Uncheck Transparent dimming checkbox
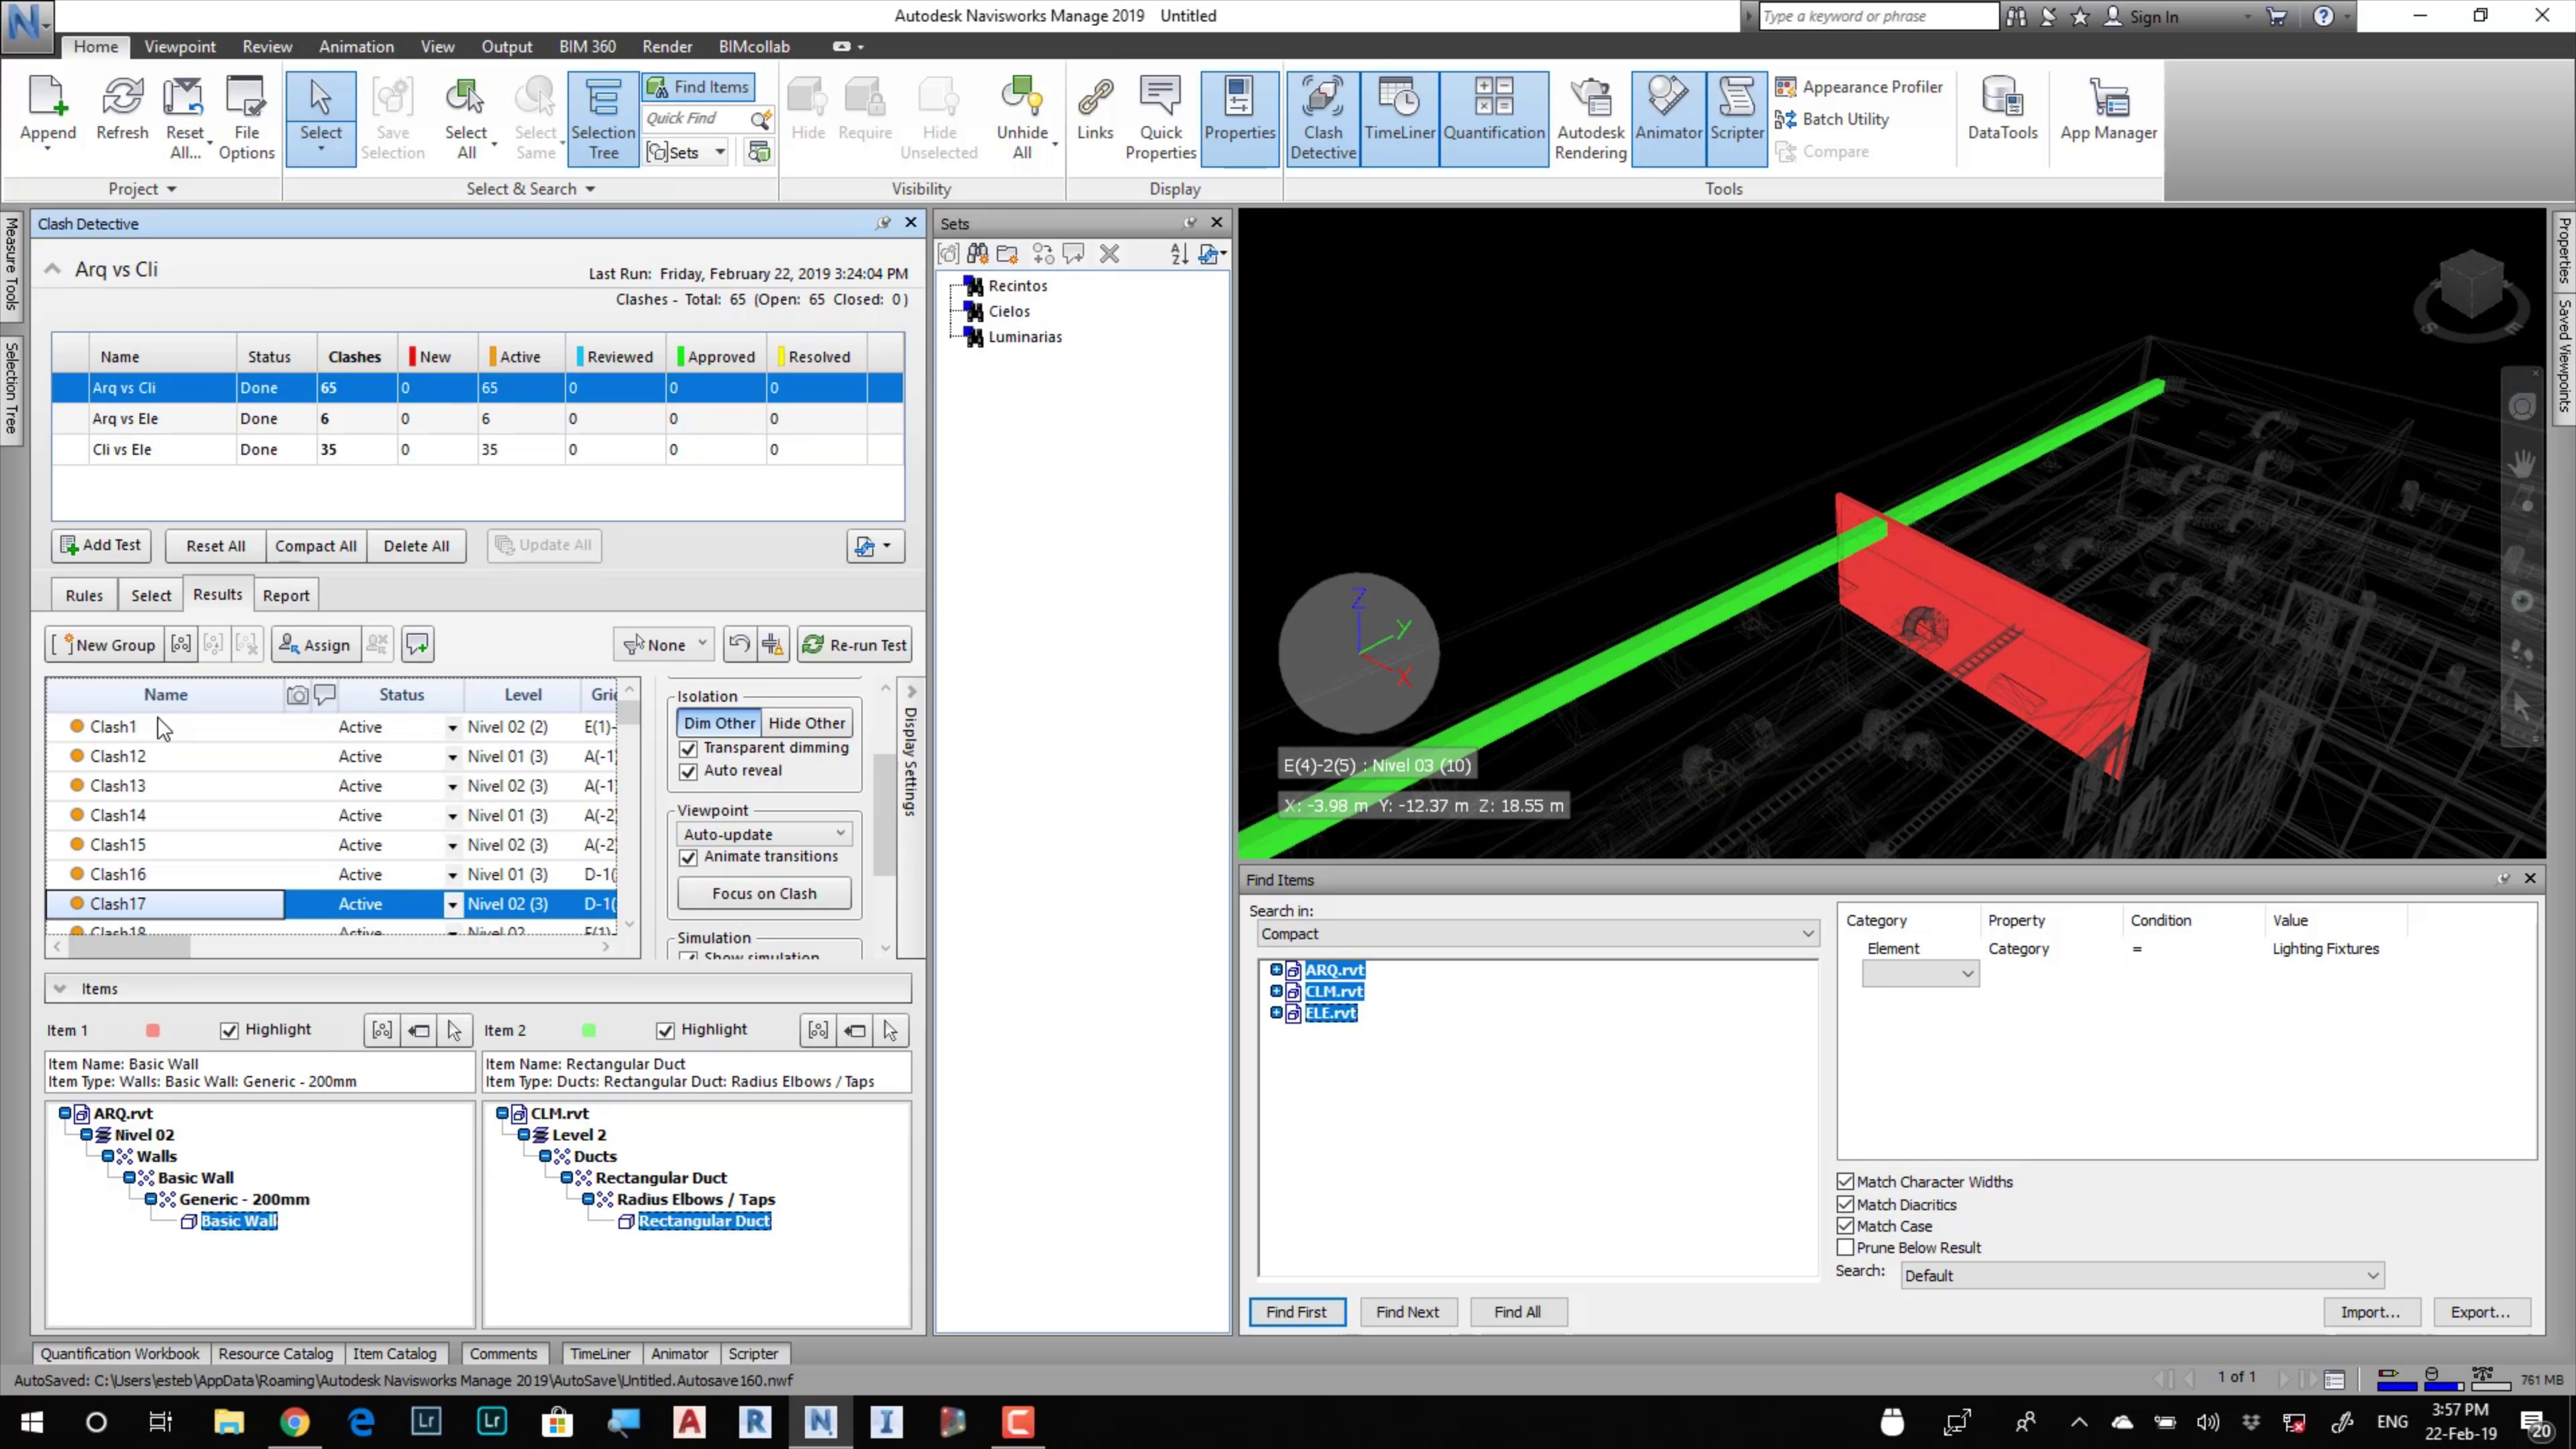 click(688, 748)
